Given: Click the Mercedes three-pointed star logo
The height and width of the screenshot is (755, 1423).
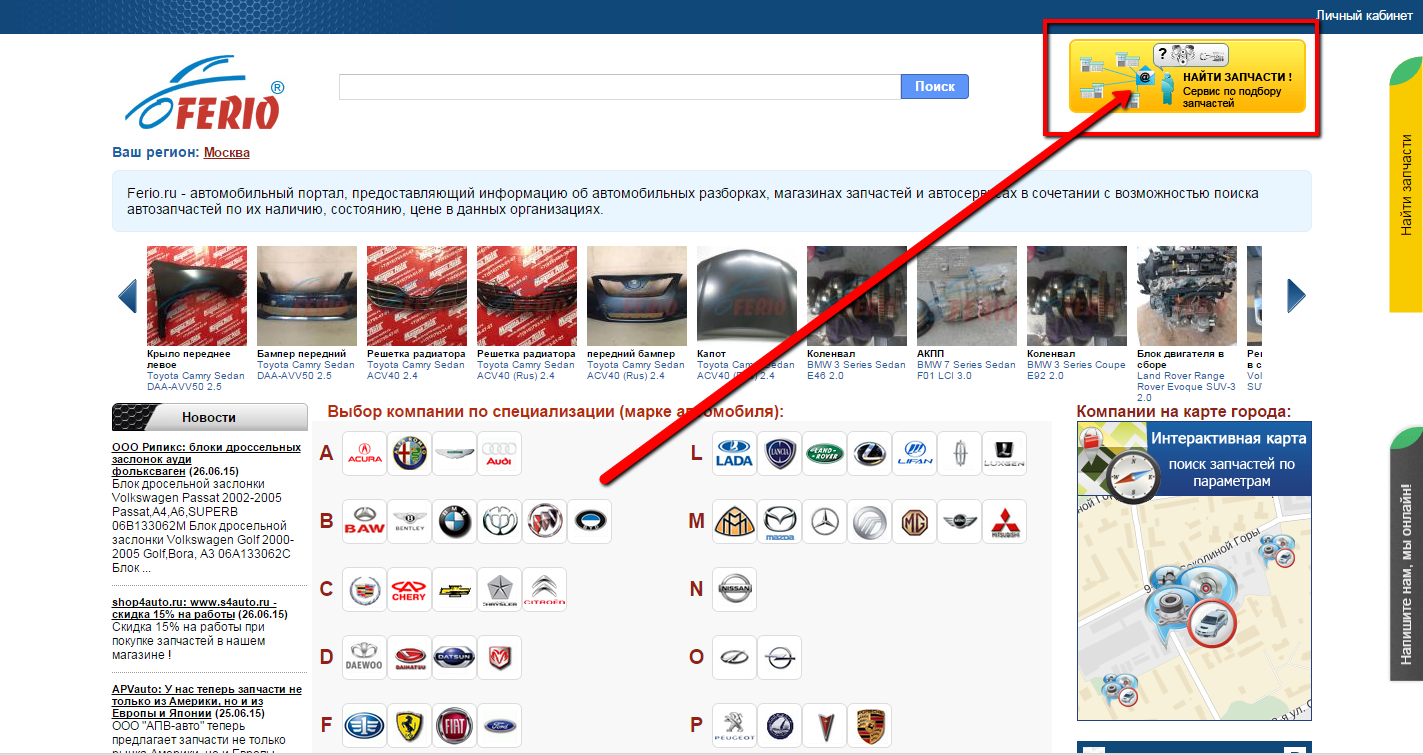Looking at the screenshot, I should point(825,522).
